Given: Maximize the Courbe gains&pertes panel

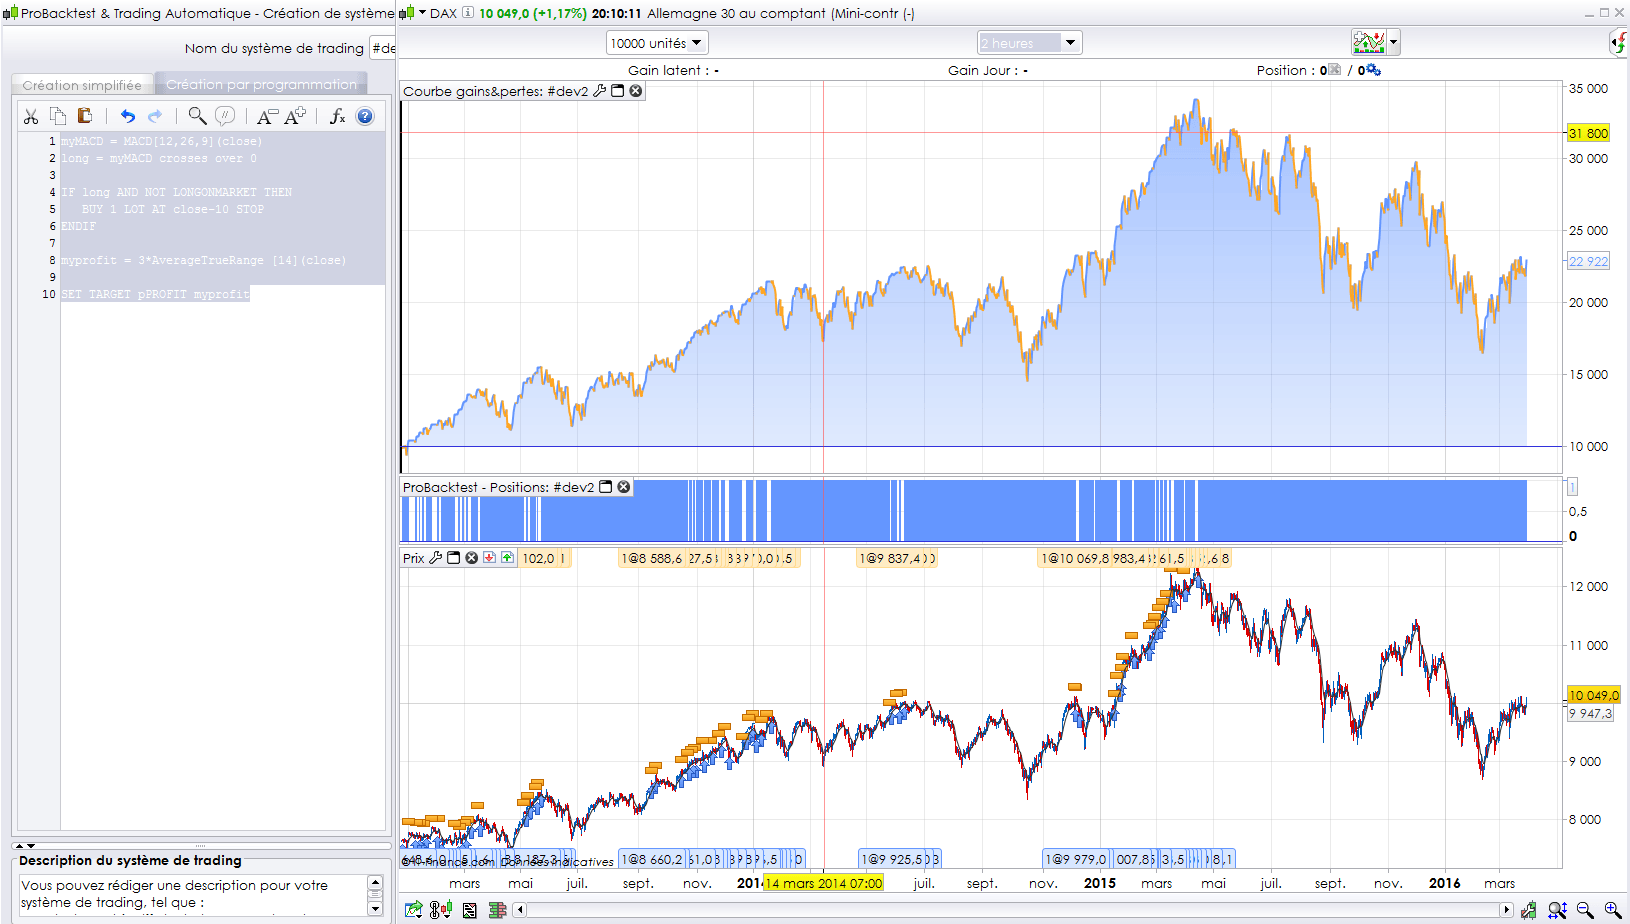Looking at the screenshot, I should coord(618,91).
